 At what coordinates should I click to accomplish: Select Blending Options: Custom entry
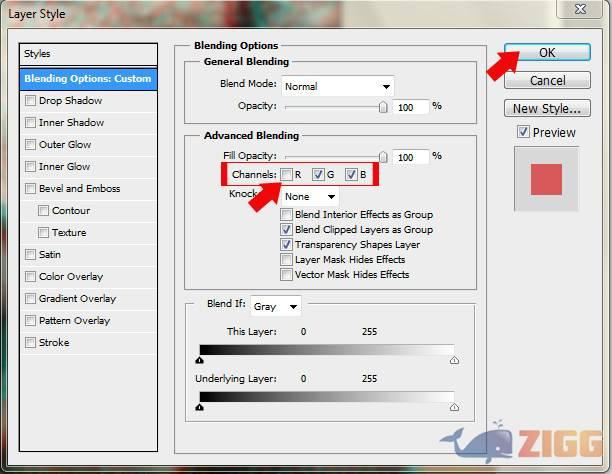[x=88, y=78]
